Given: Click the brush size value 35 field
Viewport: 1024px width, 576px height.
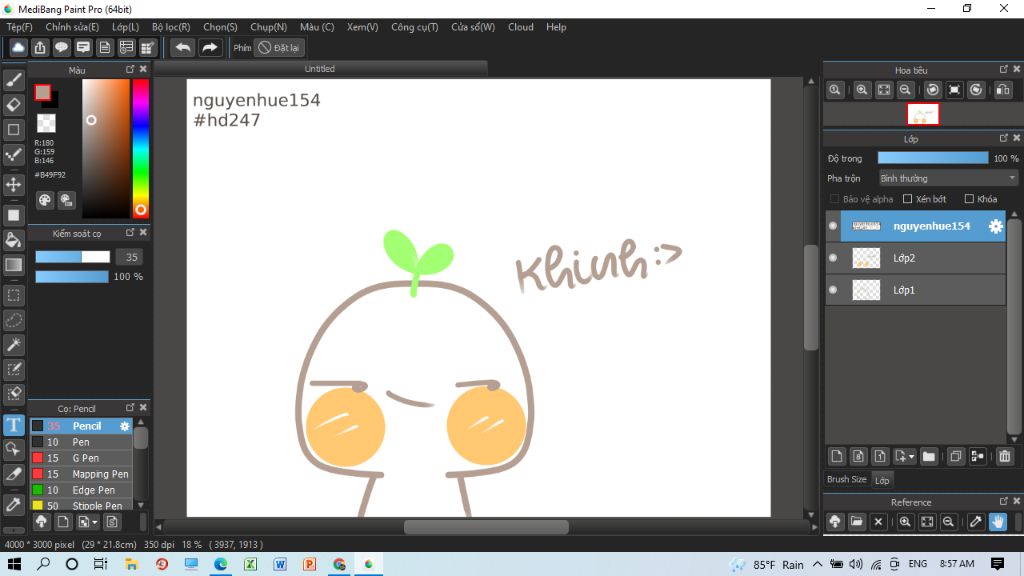Looking at the screenshot, I should [x=131, y=257].
